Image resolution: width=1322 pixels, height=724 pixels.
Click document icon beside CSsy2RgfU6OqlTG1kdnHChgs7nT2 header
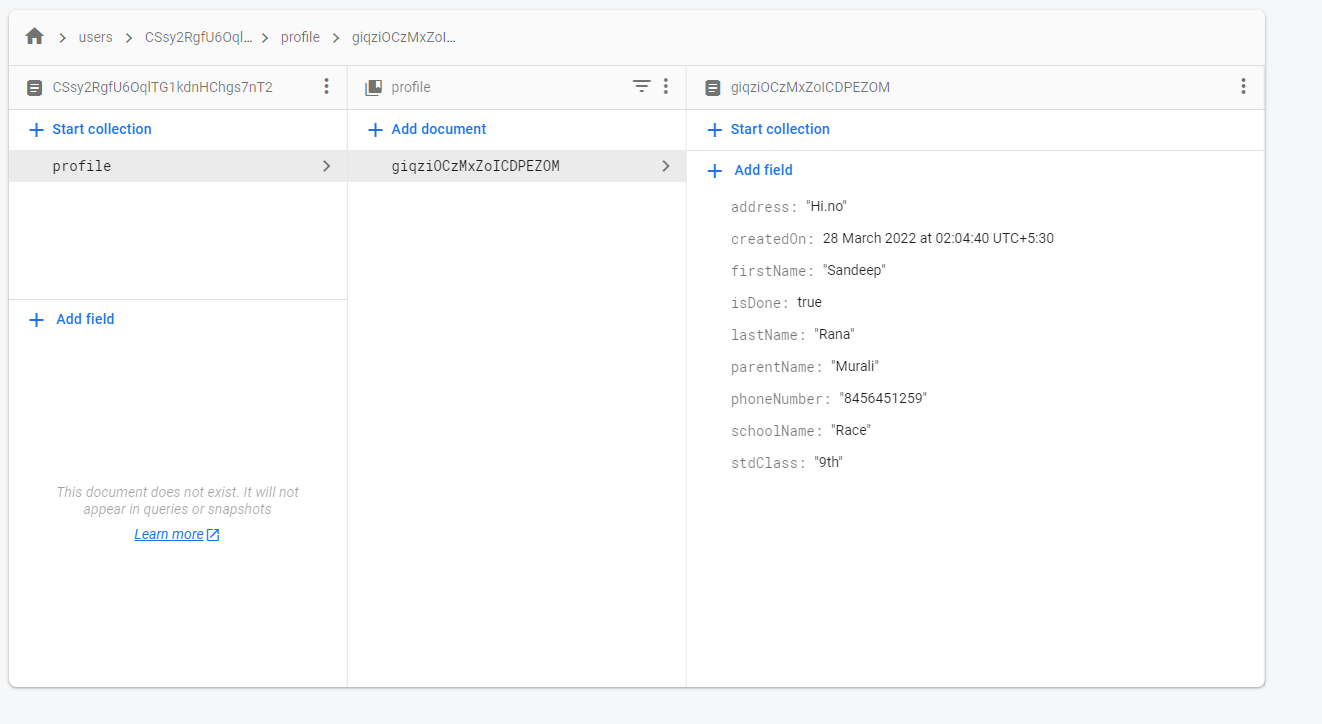click(35, 88)
